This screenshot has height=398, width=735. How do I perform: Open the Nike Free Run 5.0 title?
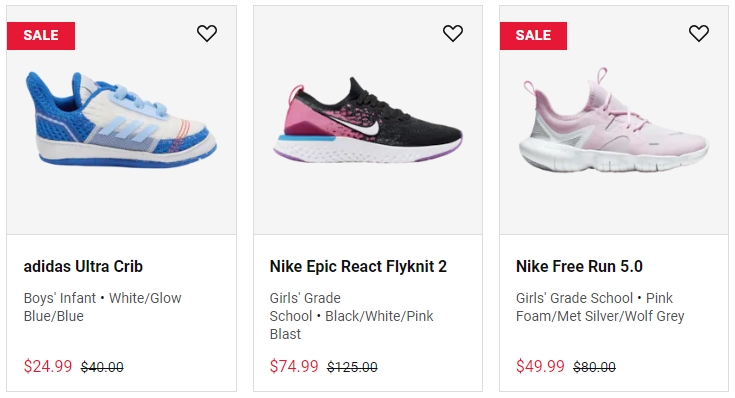click(579, 266)
